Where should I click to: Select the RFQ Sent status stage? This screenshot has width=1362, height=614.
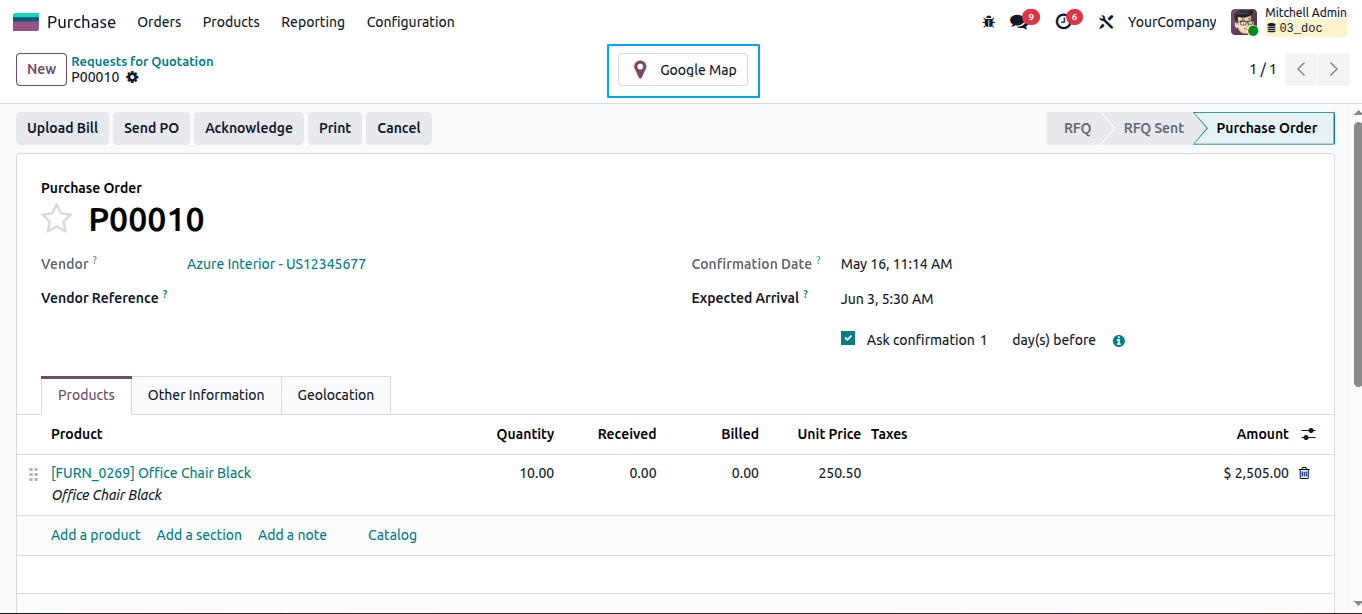coord(1153,128)
